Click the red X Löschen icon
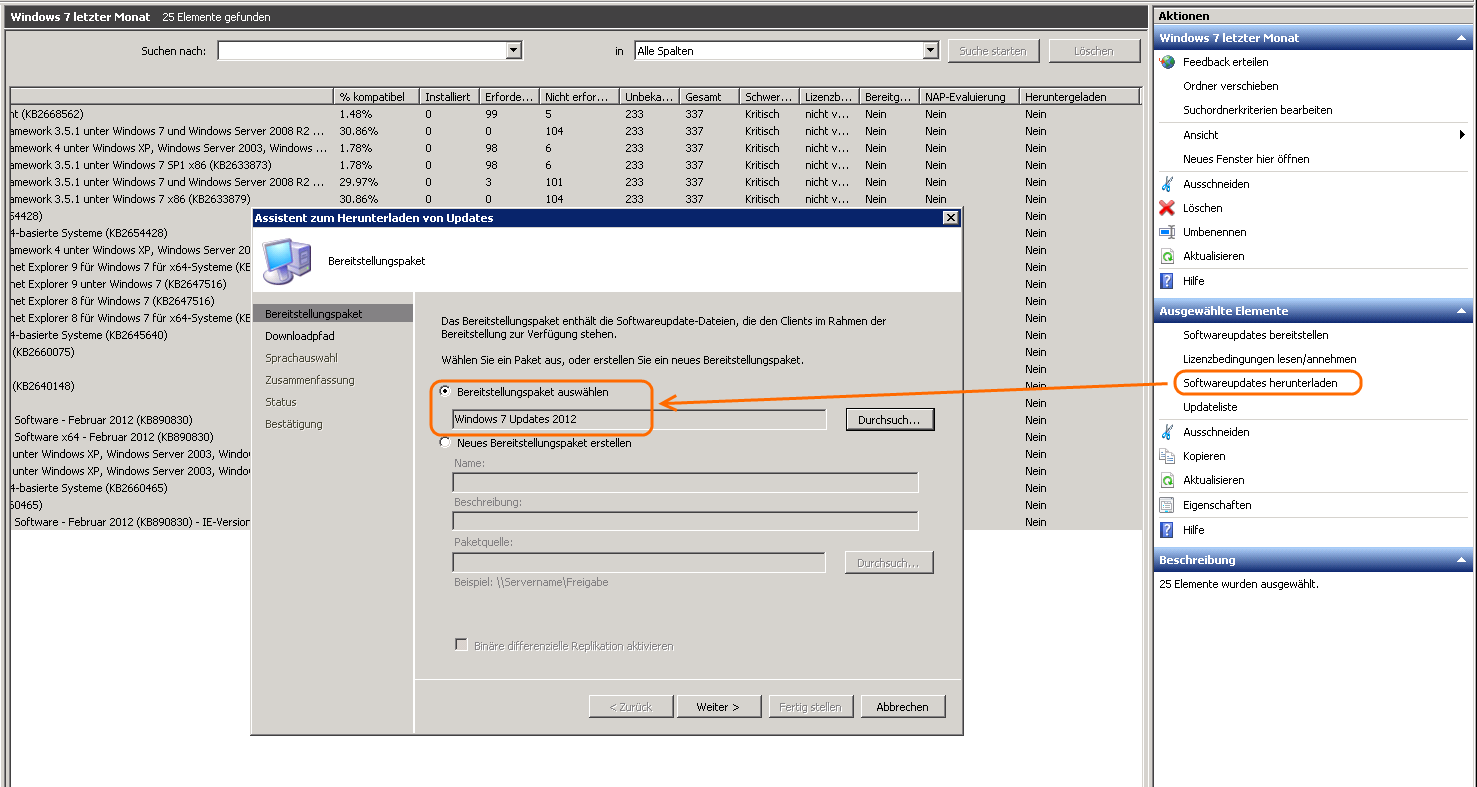The width and height of the screenshot is (1477, 787). click(1167, 208)
